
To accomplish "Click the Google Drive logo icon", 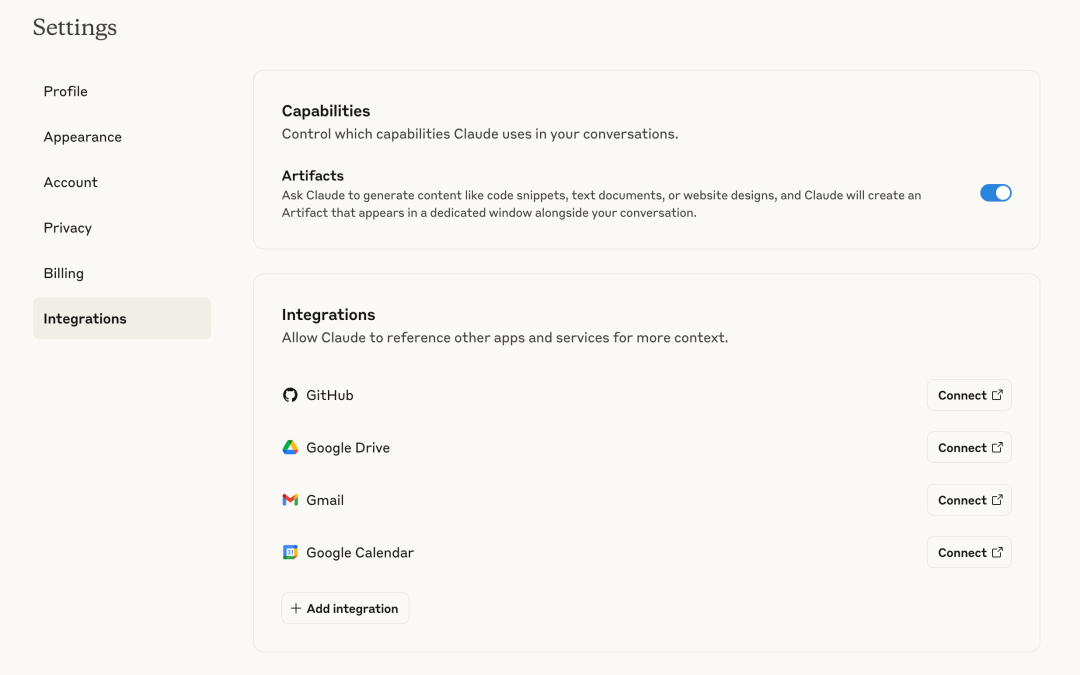I will tap(290, 448).
